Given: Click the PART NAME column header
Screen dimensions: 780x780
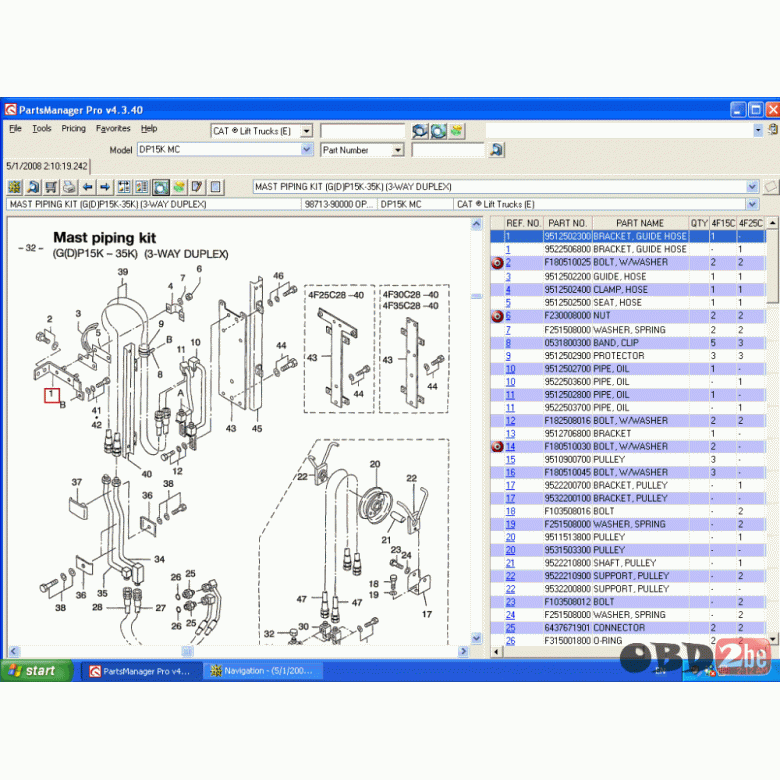Looking at the screenshot, I should 640,223.
